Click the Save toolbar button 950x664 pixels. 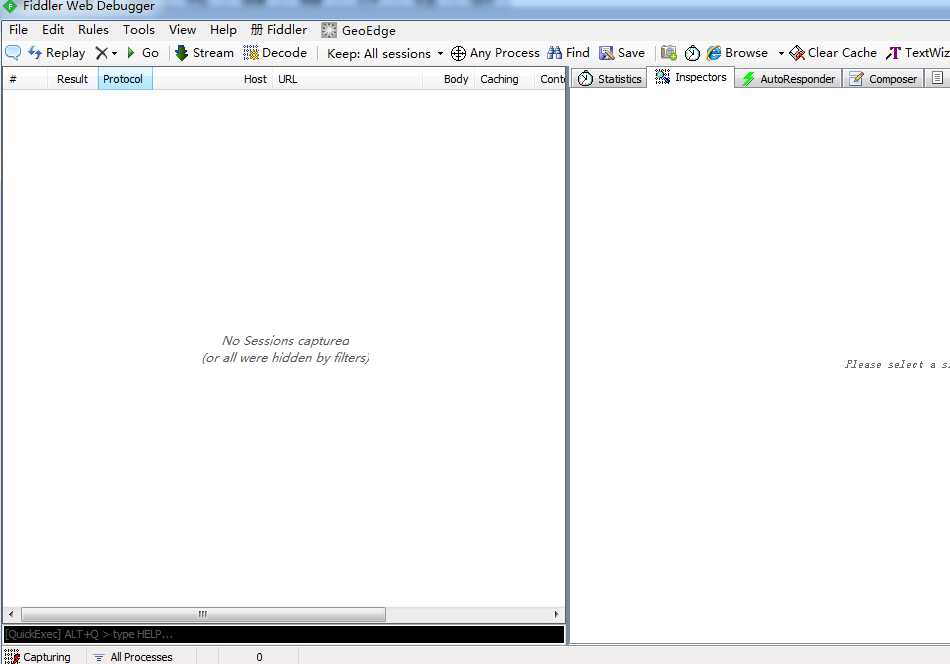[622, 53]
